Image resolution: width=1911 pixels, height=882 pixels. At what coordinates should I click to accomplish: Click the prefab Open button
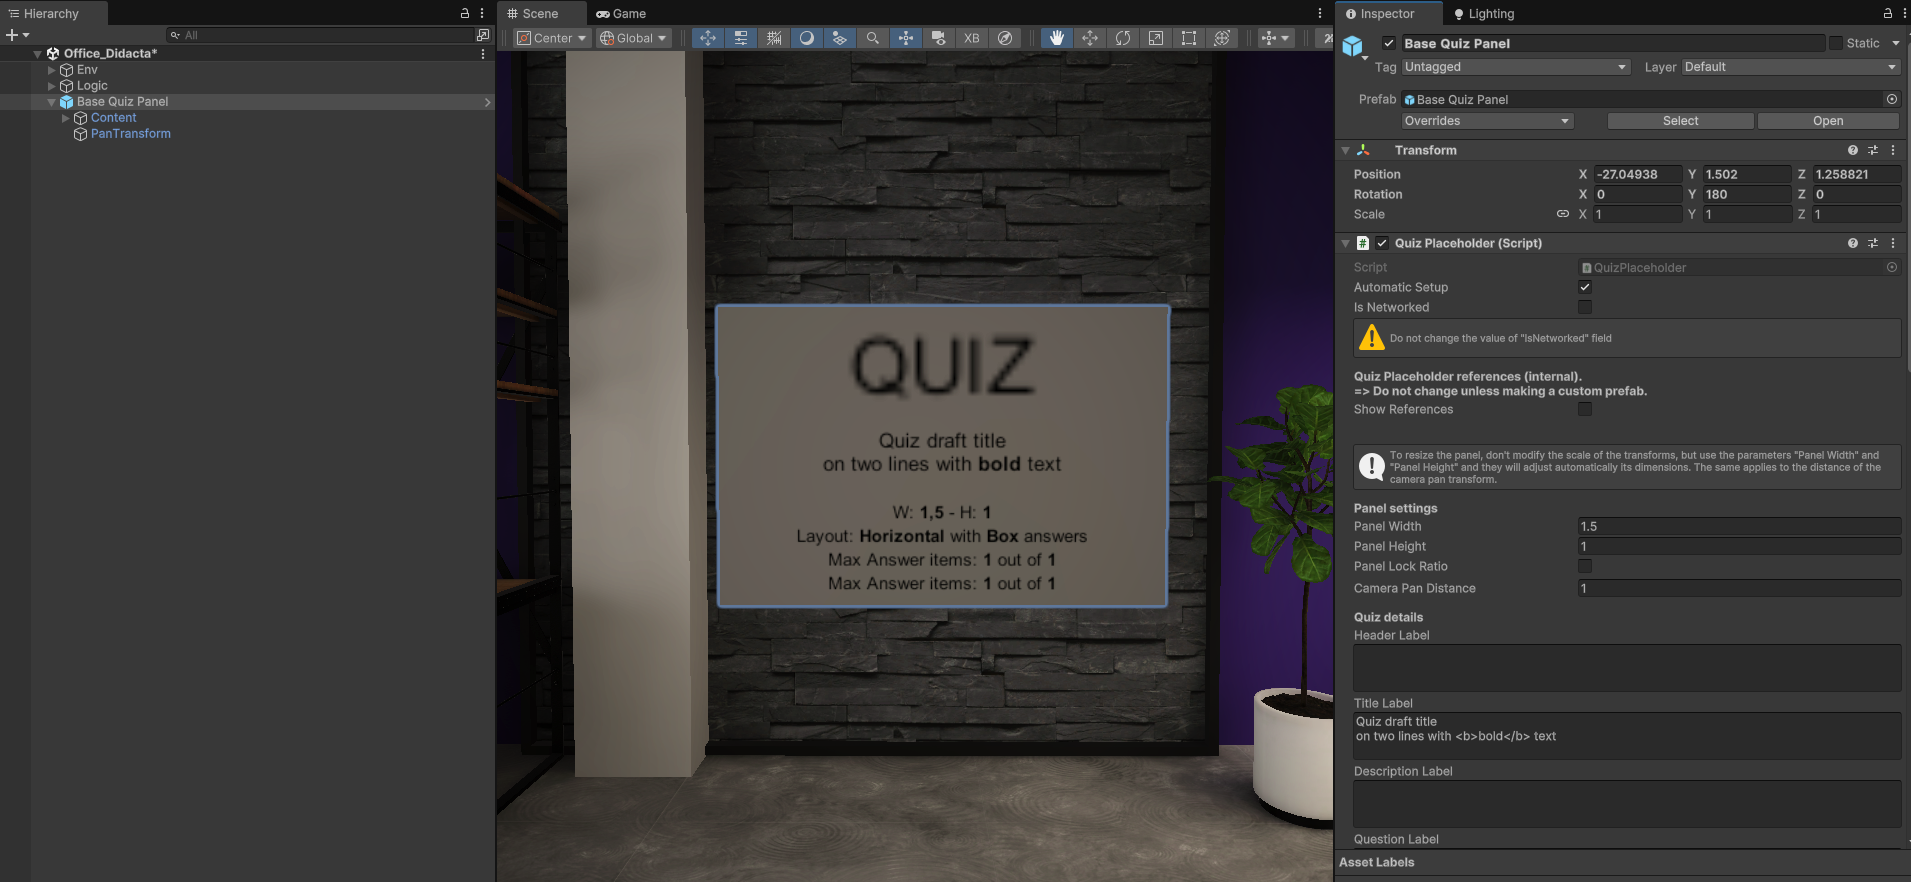pos(1827,121)
